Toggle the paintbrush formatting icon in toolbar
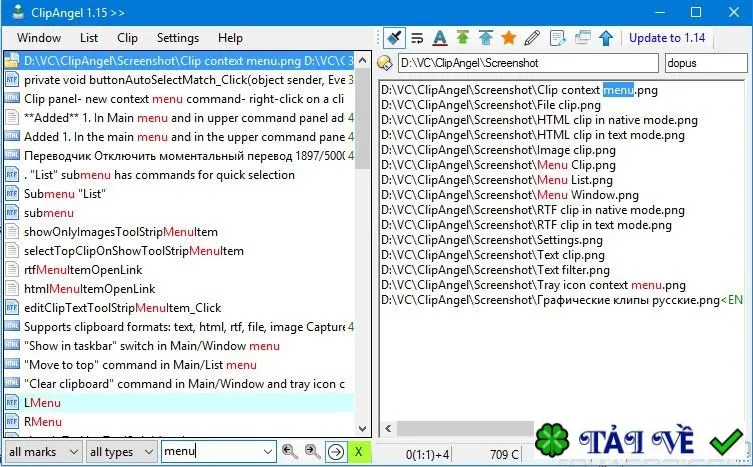The image size is (753, 467). tap(394, 37)
